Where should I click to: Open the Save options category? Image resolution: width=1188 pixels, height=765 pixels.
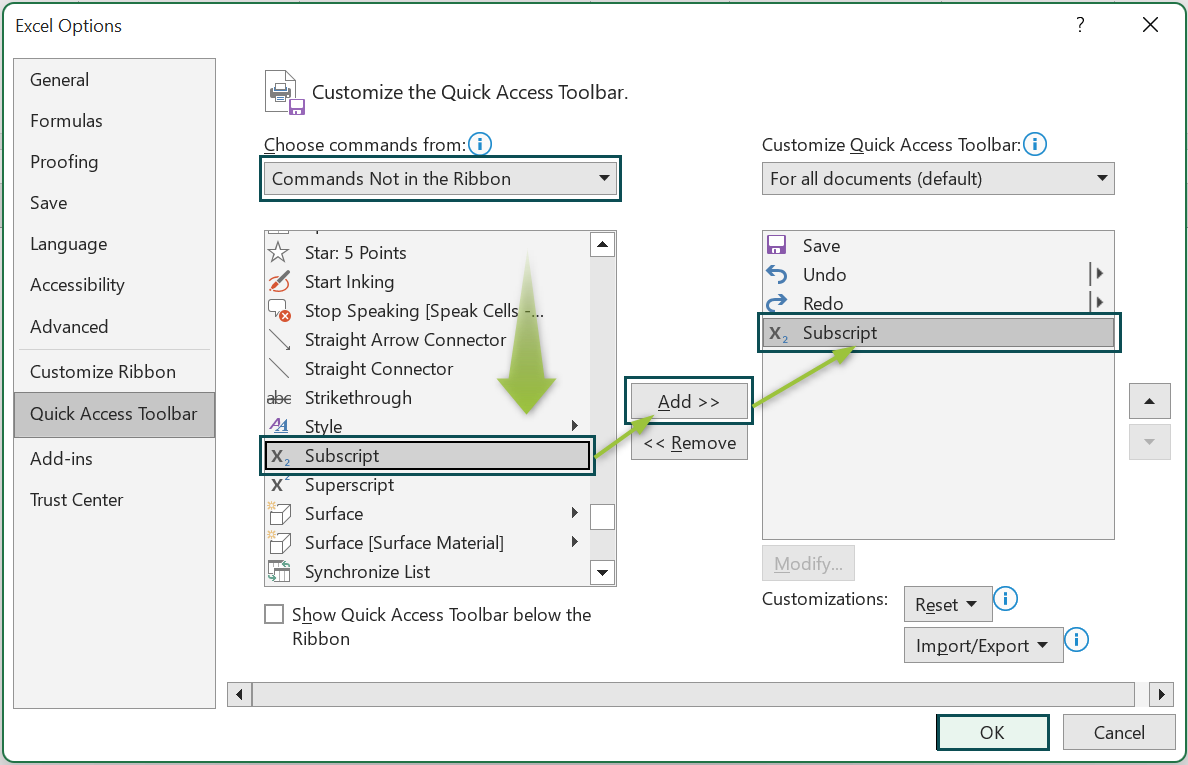[114, 203]
